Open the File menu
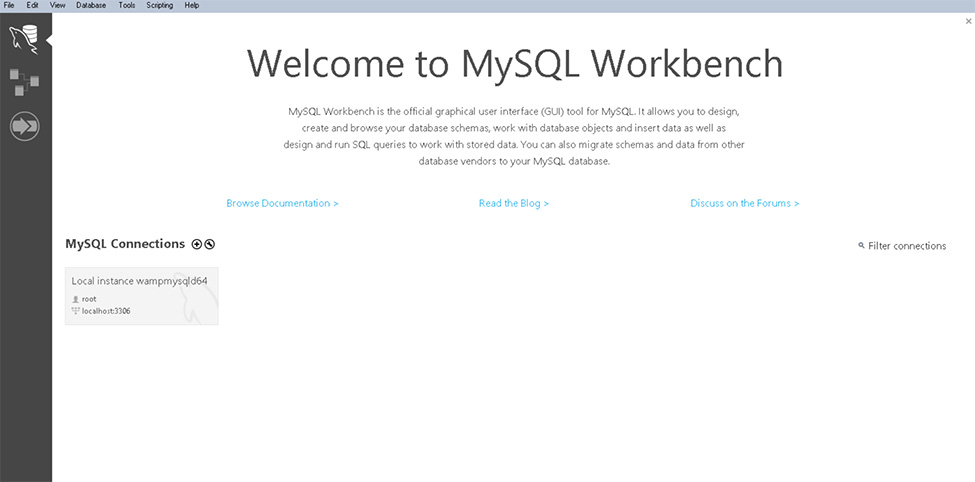This screenshot has width=975, height=482. 9,5
